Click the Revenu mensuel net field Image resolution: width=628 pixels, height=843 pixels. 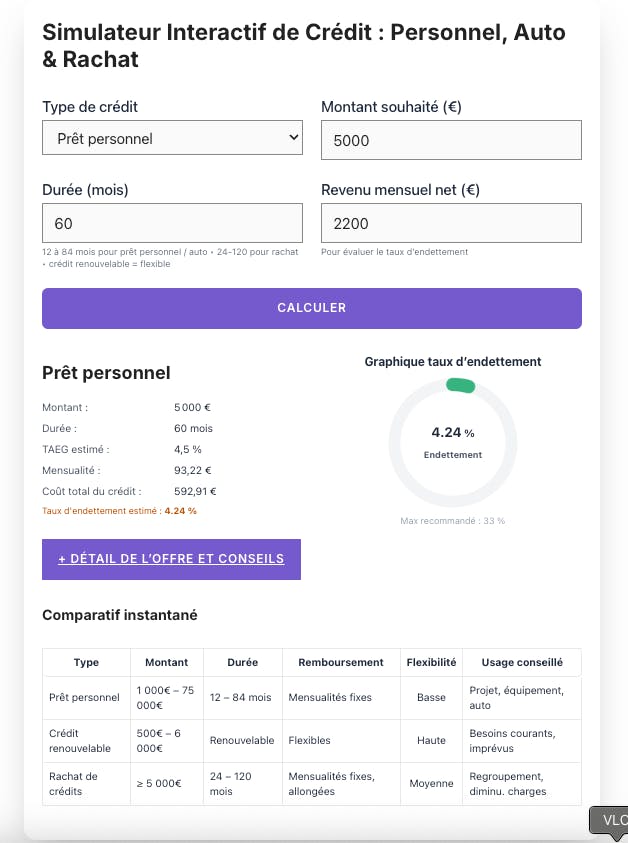point(451,223)
